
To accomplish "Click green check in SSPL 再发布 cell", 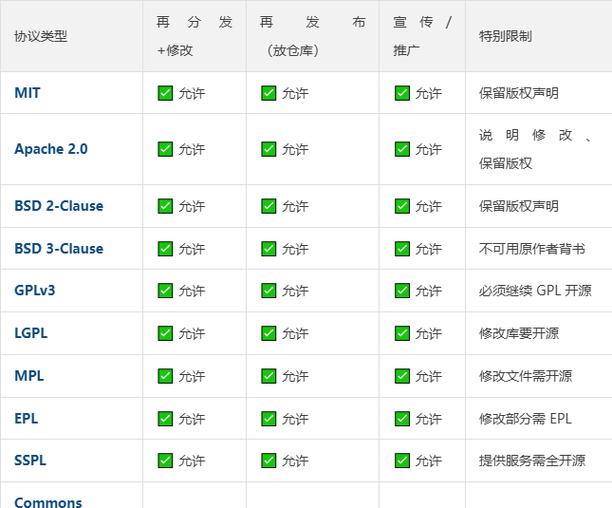I will [x=269, y=460].
